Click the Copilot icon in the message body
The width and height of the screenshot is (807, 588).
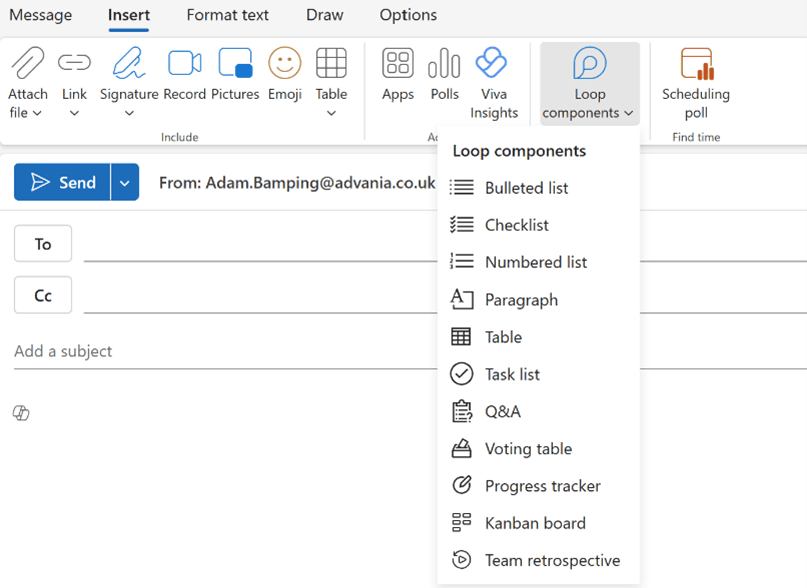coord(21,413)
